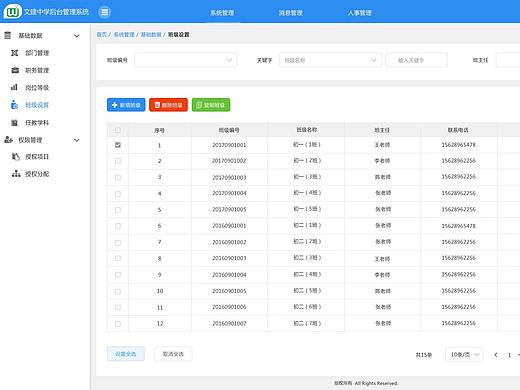The width and height of the screenshot is (520, 390).
Task: Open 任教学科 in the sidebar
Action: click(37, 123)
